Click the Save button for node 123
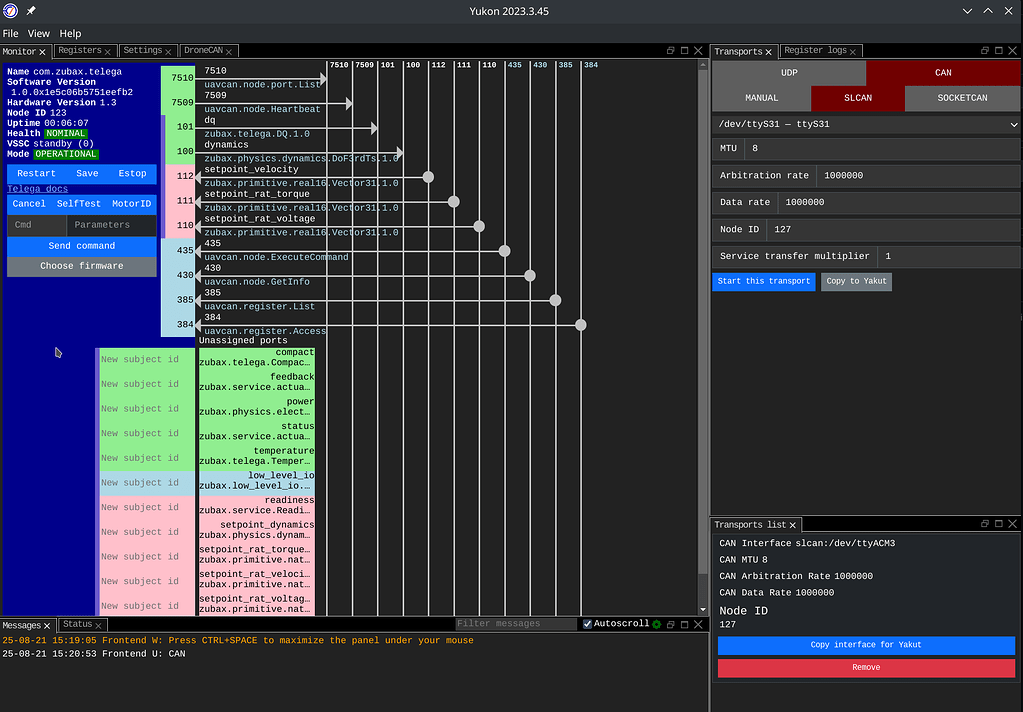Screen dimensions: 1023x712 tap(87, 174)
